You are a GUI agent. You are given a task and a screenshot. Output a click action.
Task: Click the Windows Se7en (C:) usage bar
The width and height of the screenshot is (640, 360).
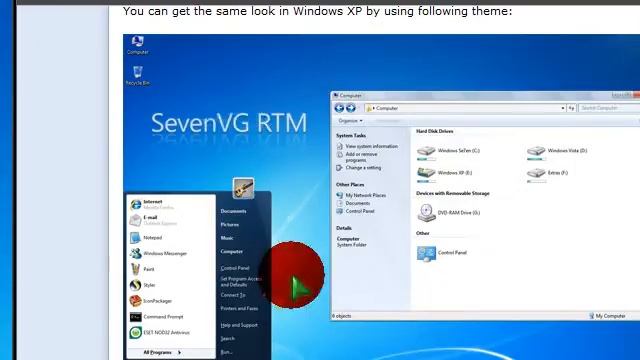[x=427, y=159]
